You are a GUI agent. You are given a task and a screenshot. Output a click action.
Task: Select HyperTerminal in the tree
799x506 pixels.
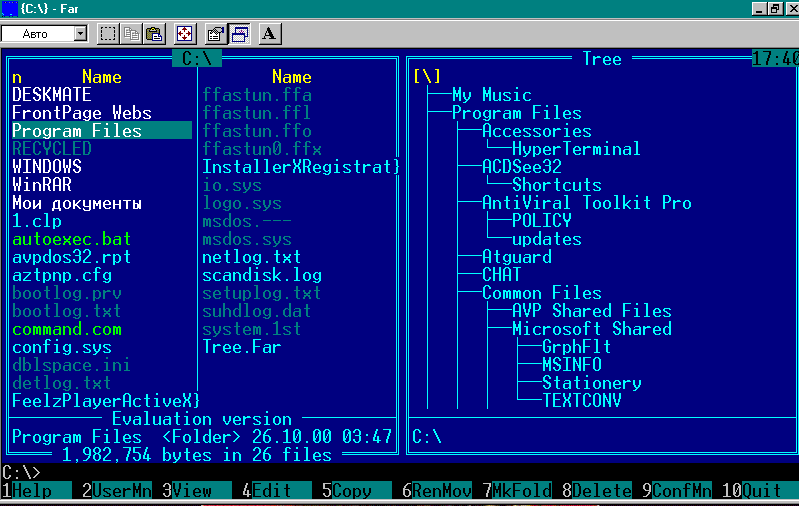(x=576, y=149)
